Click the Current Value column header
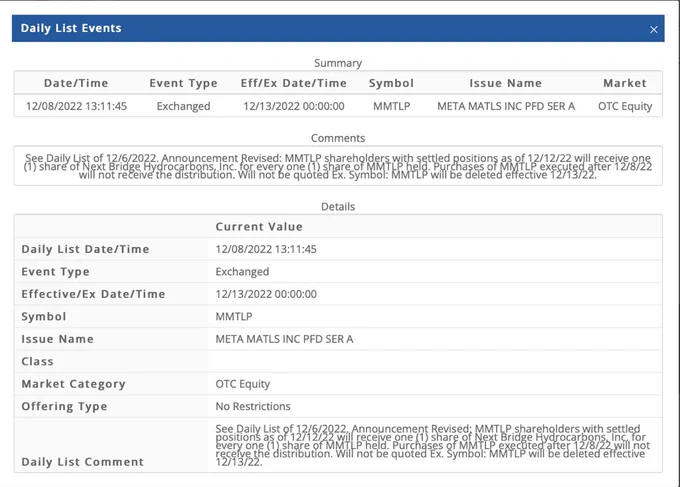This screenshot has width=680, height=487. pos(259,227)
